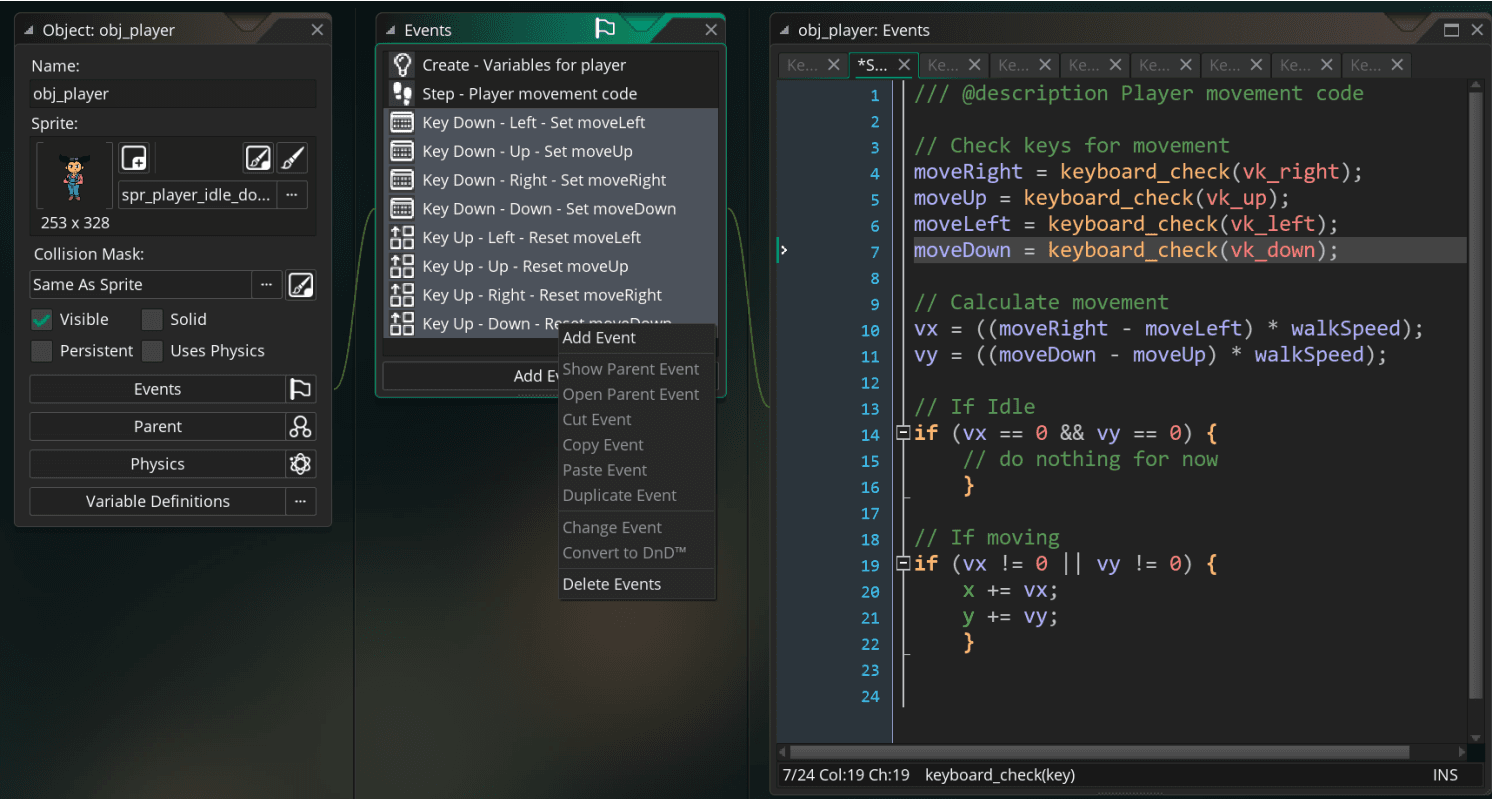
Task: Click the keyboard icon beside Key Down - Left
Action: click(401, 122)
